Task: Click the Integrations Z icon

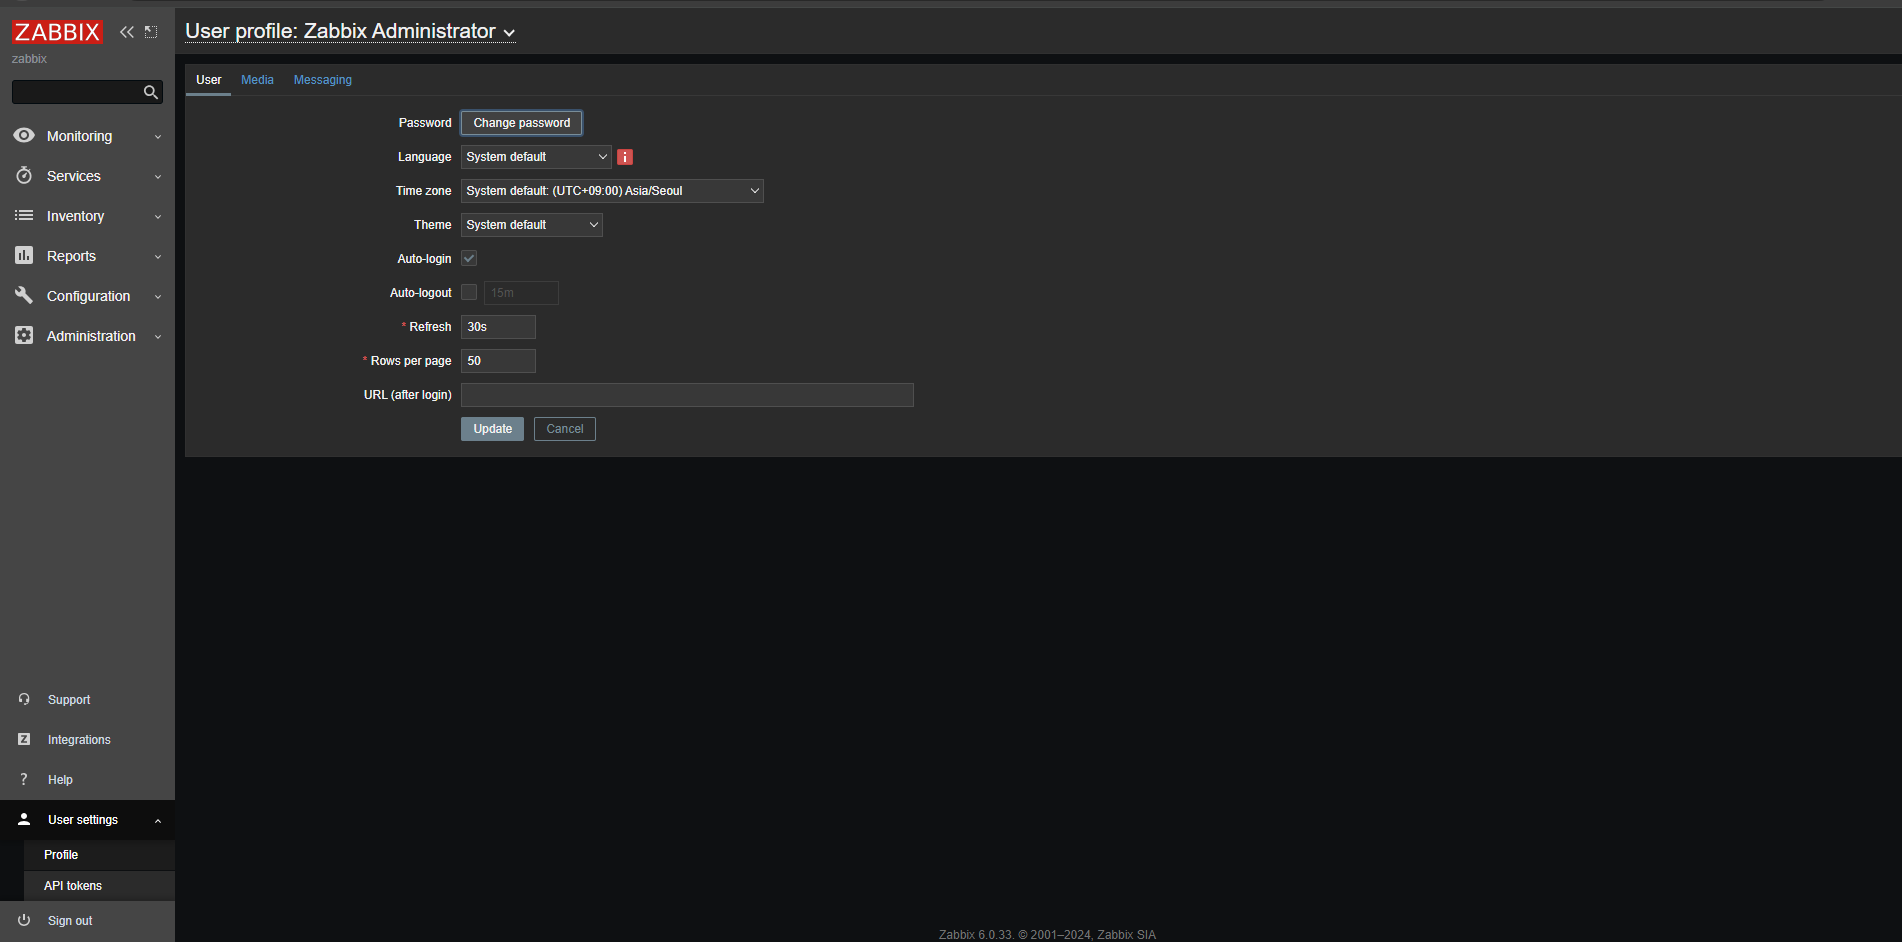Action: click(x=24, y=739)
